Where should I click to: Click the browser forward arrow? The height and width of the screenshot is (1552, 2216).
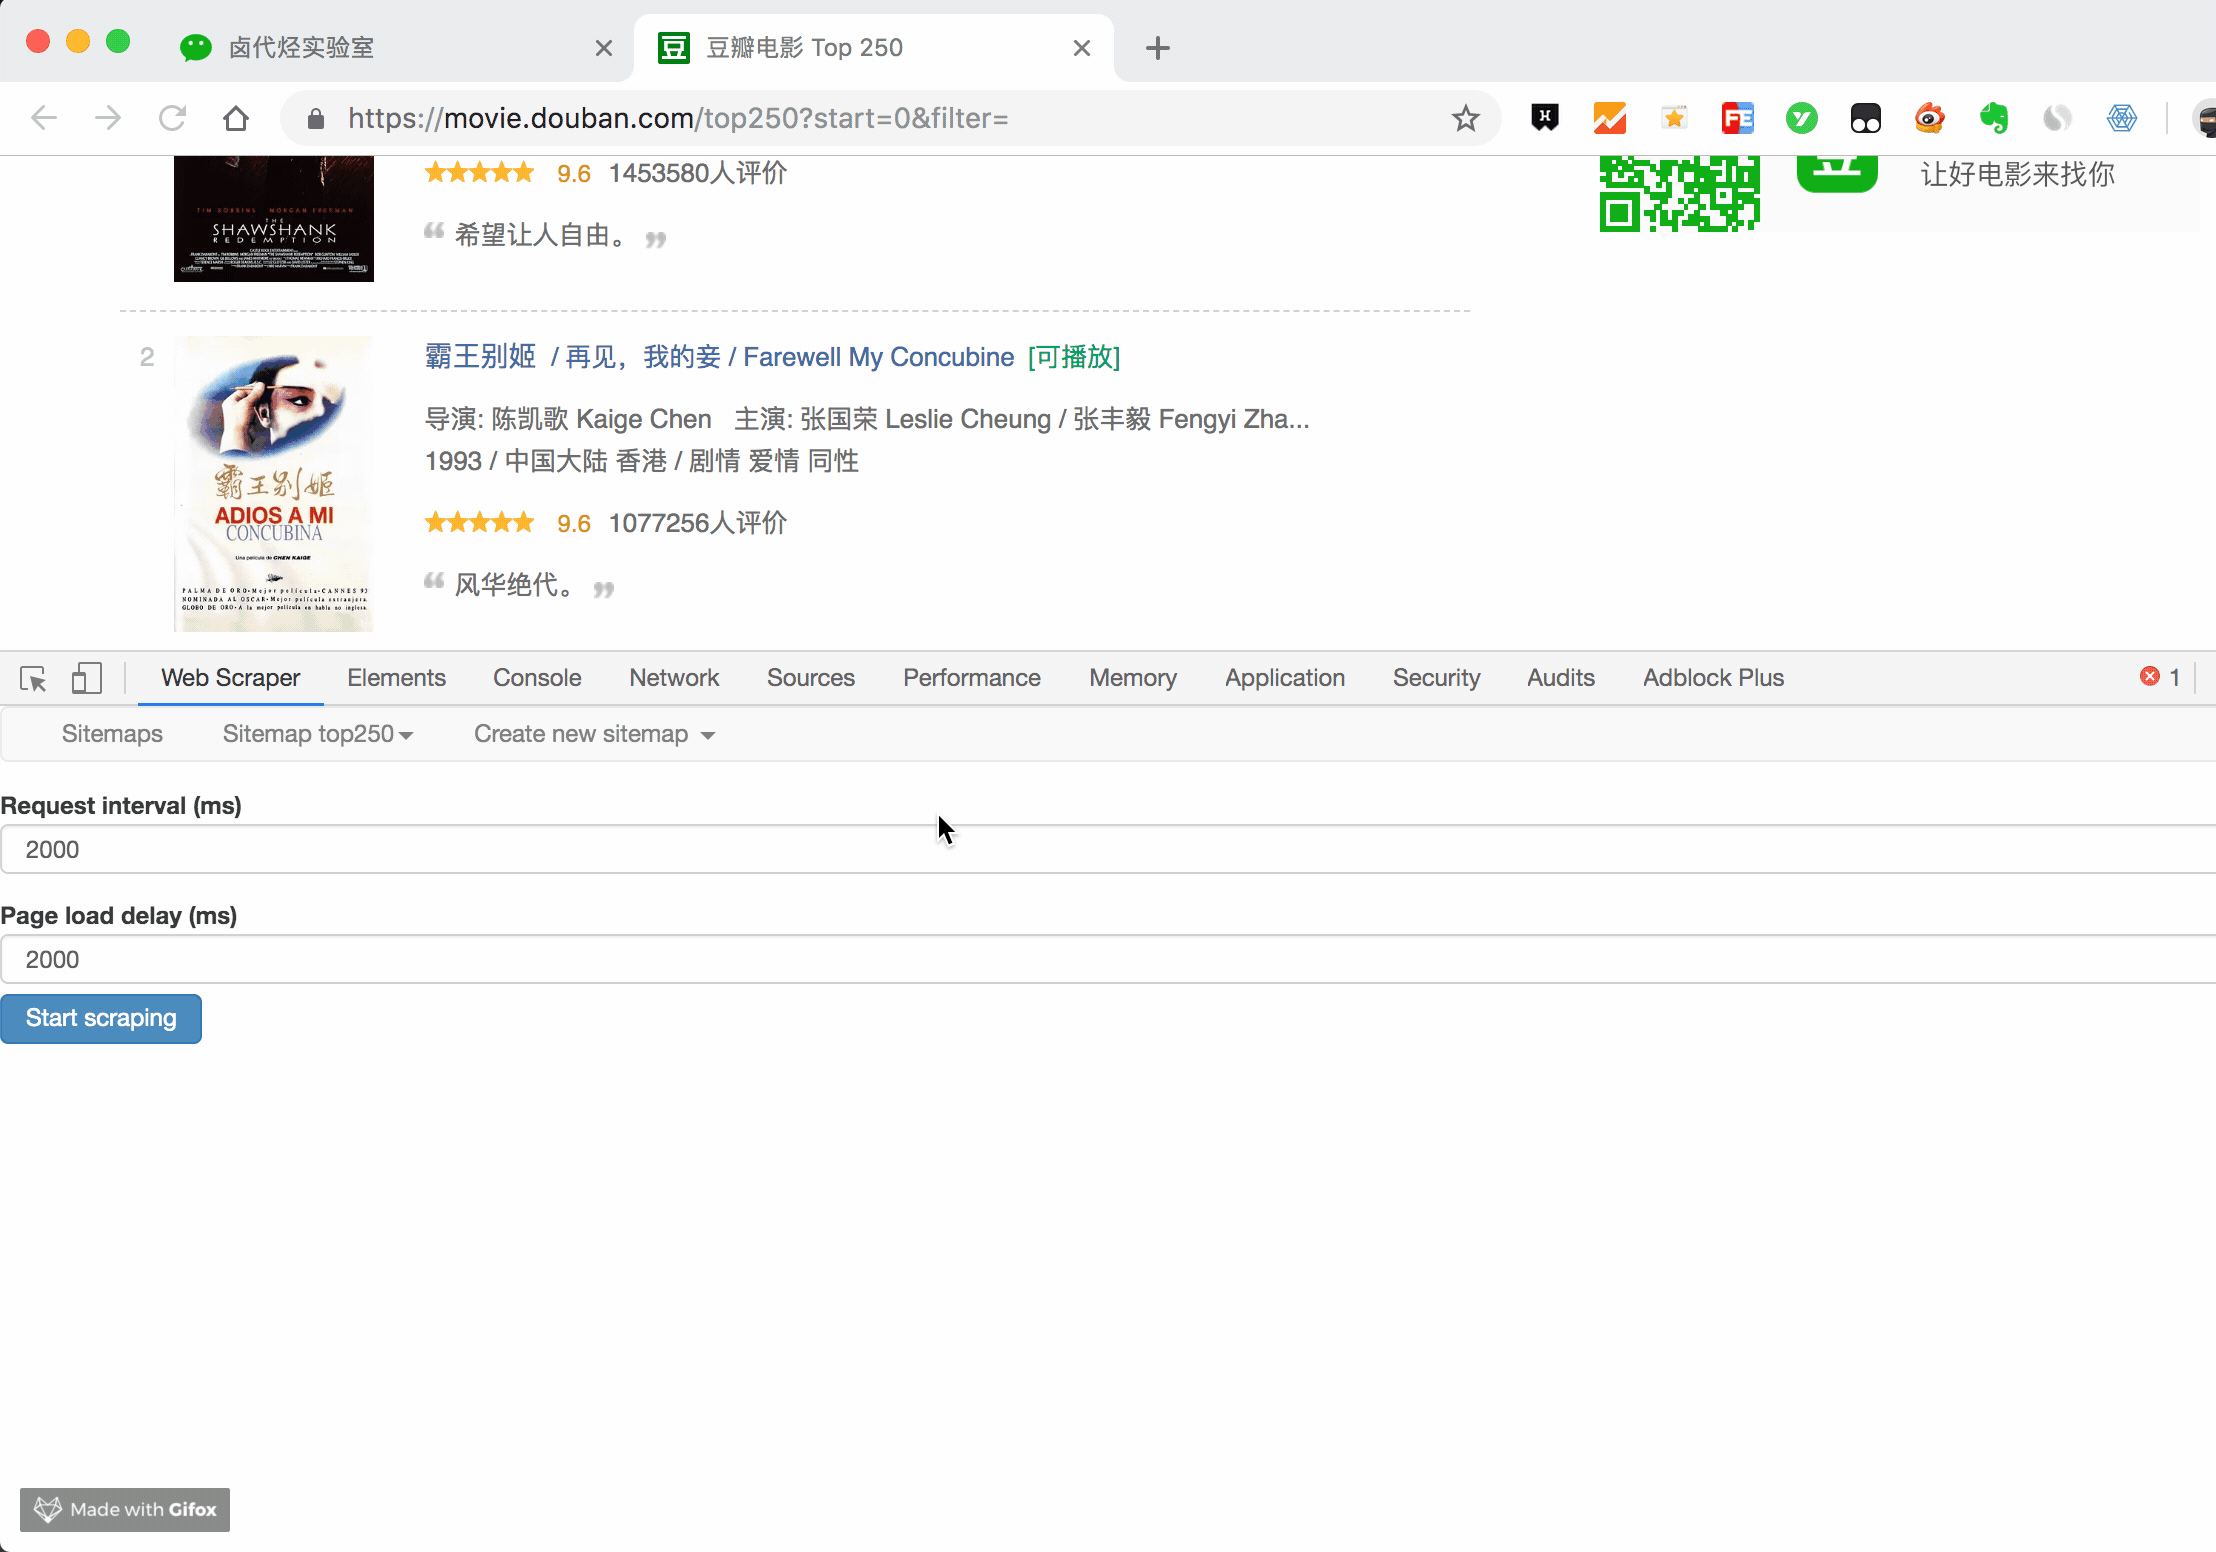pyautogui.click(x=107, y=118)
